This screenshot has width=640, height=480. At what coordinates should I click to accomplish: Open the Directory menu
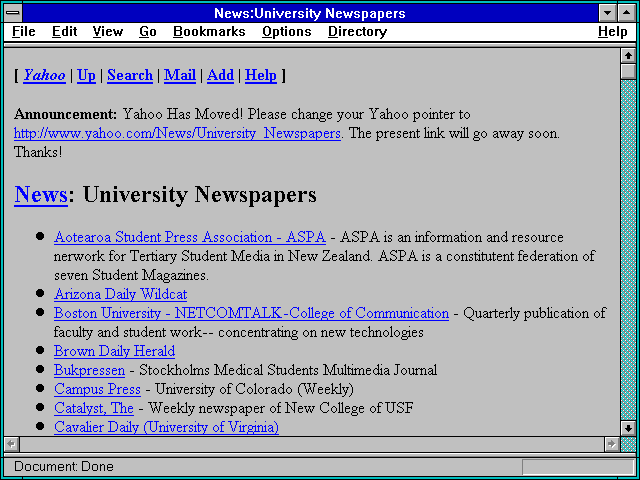[x=357, y=32]
